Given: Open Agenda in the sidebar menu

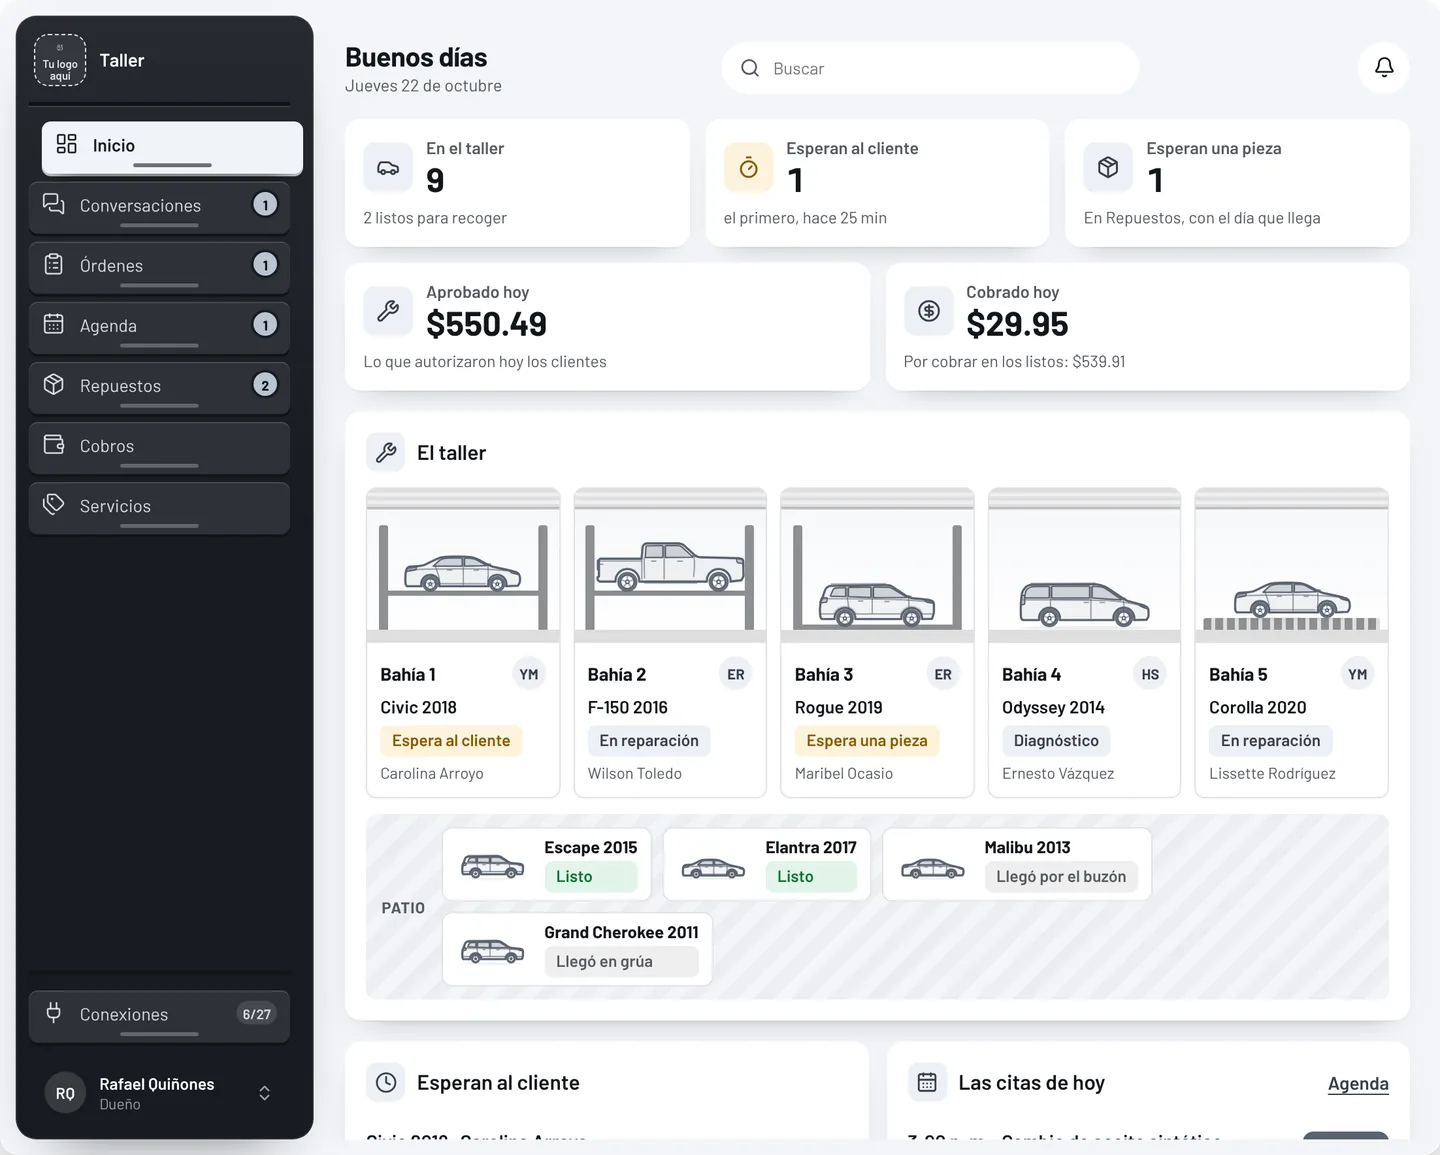Looking at the screenshot, I should [159, 327].
